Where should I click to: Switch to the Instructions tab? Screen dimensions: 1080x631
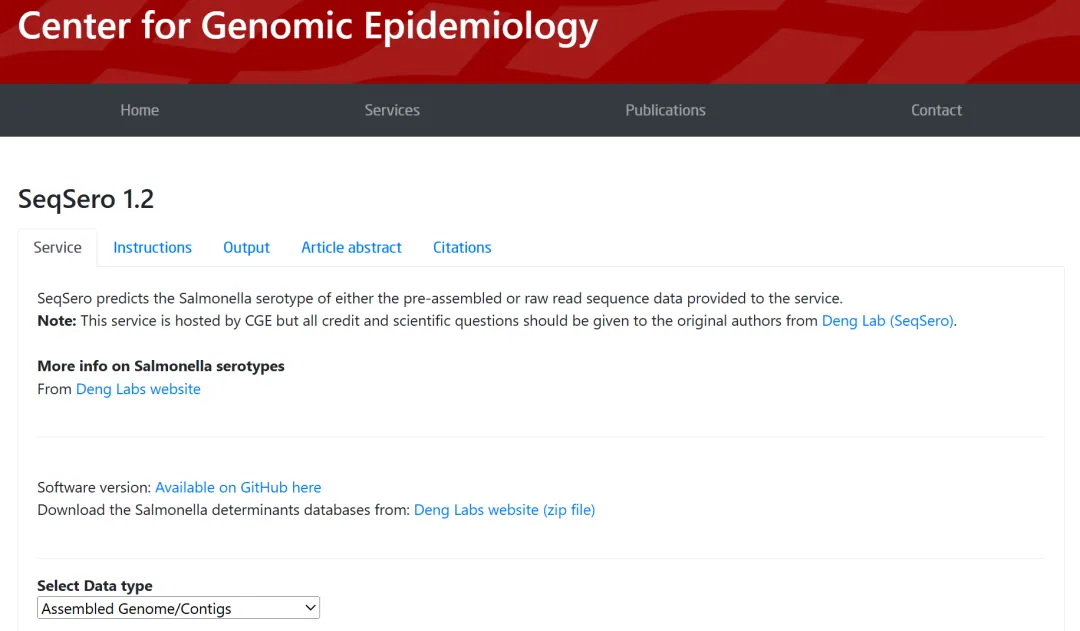[152, 248]
